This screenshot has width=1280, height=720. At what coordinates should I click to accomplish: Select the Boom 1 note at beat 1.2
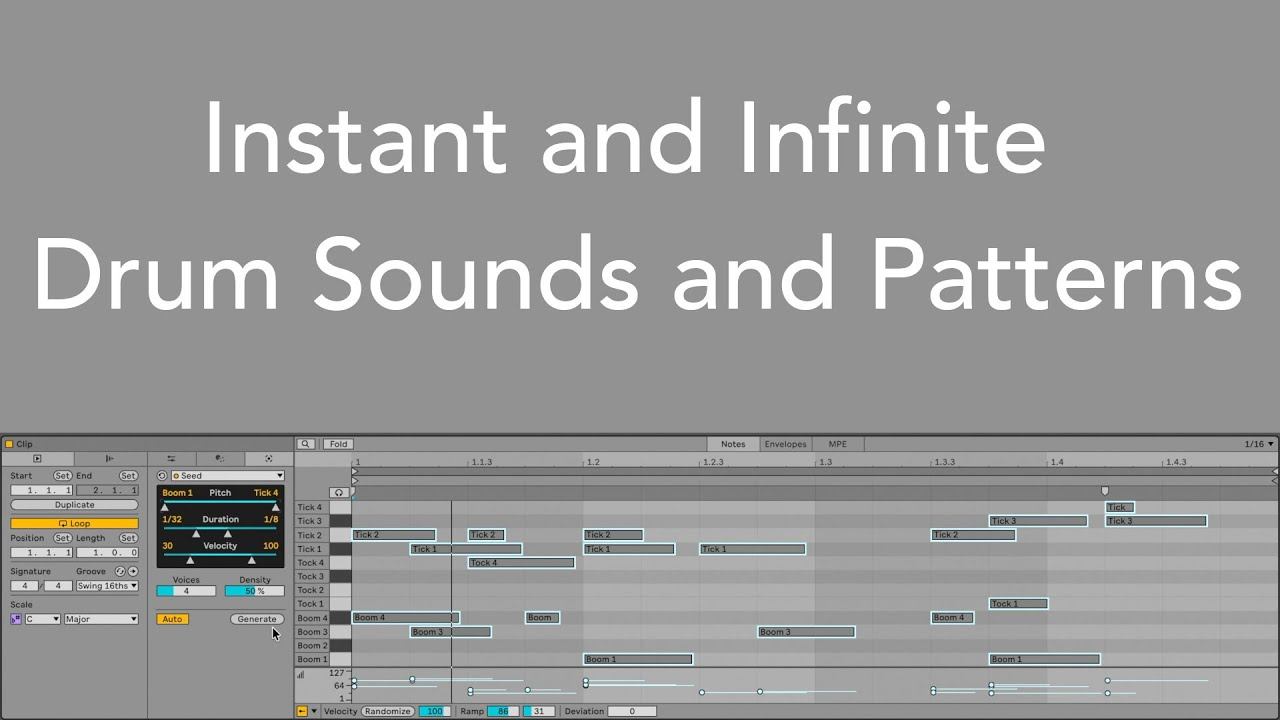pyautogui.click(x=638, y=659)
